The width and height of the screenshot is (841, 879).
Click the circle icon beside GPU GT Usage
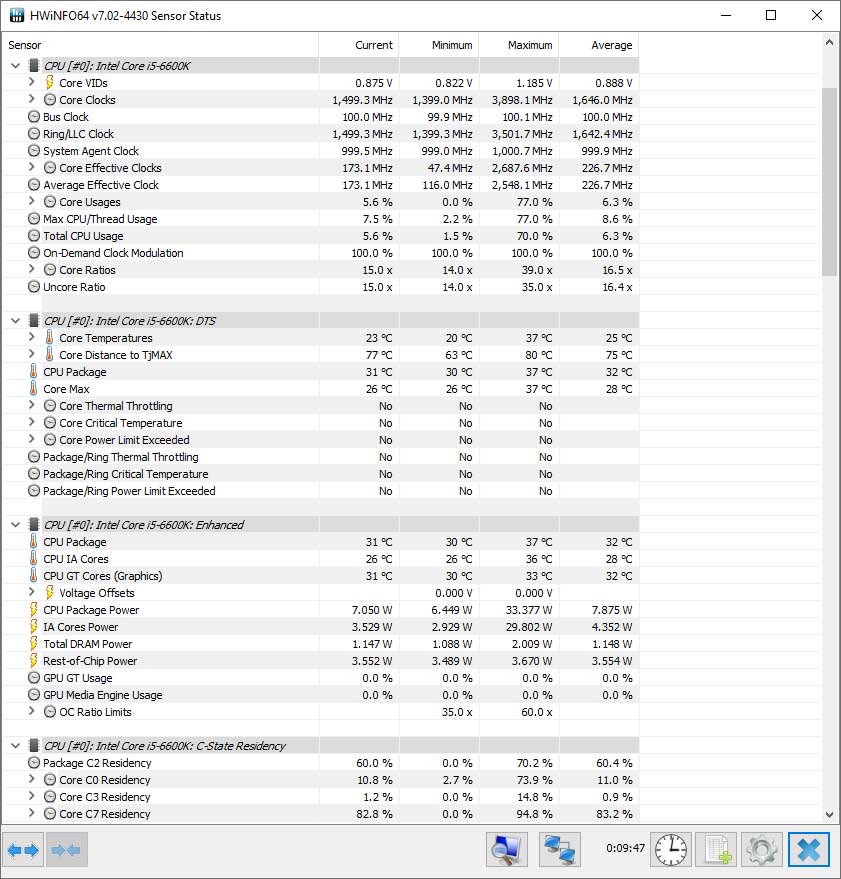[34, 678]
